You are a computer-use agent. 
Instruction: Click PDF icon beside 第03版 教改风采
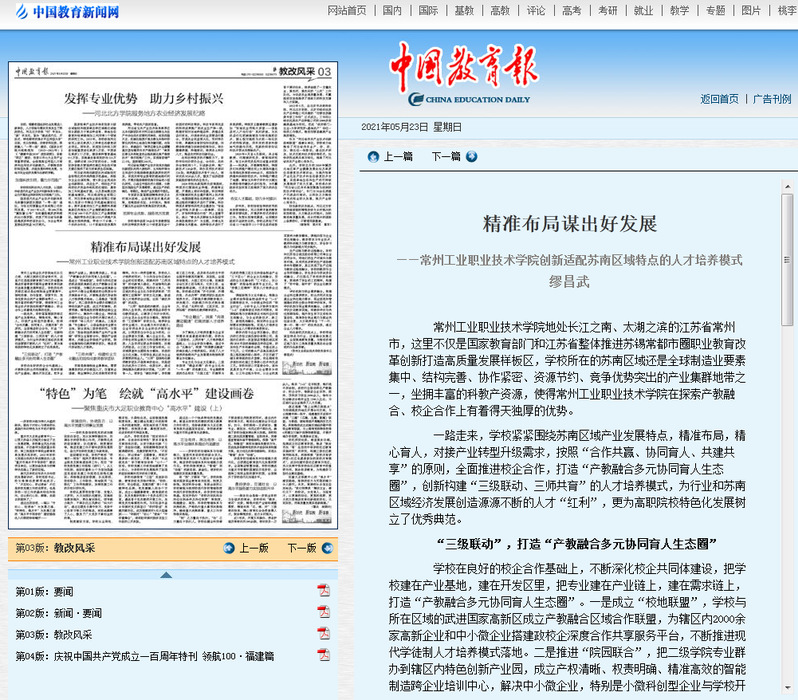[x=323, y=634]
